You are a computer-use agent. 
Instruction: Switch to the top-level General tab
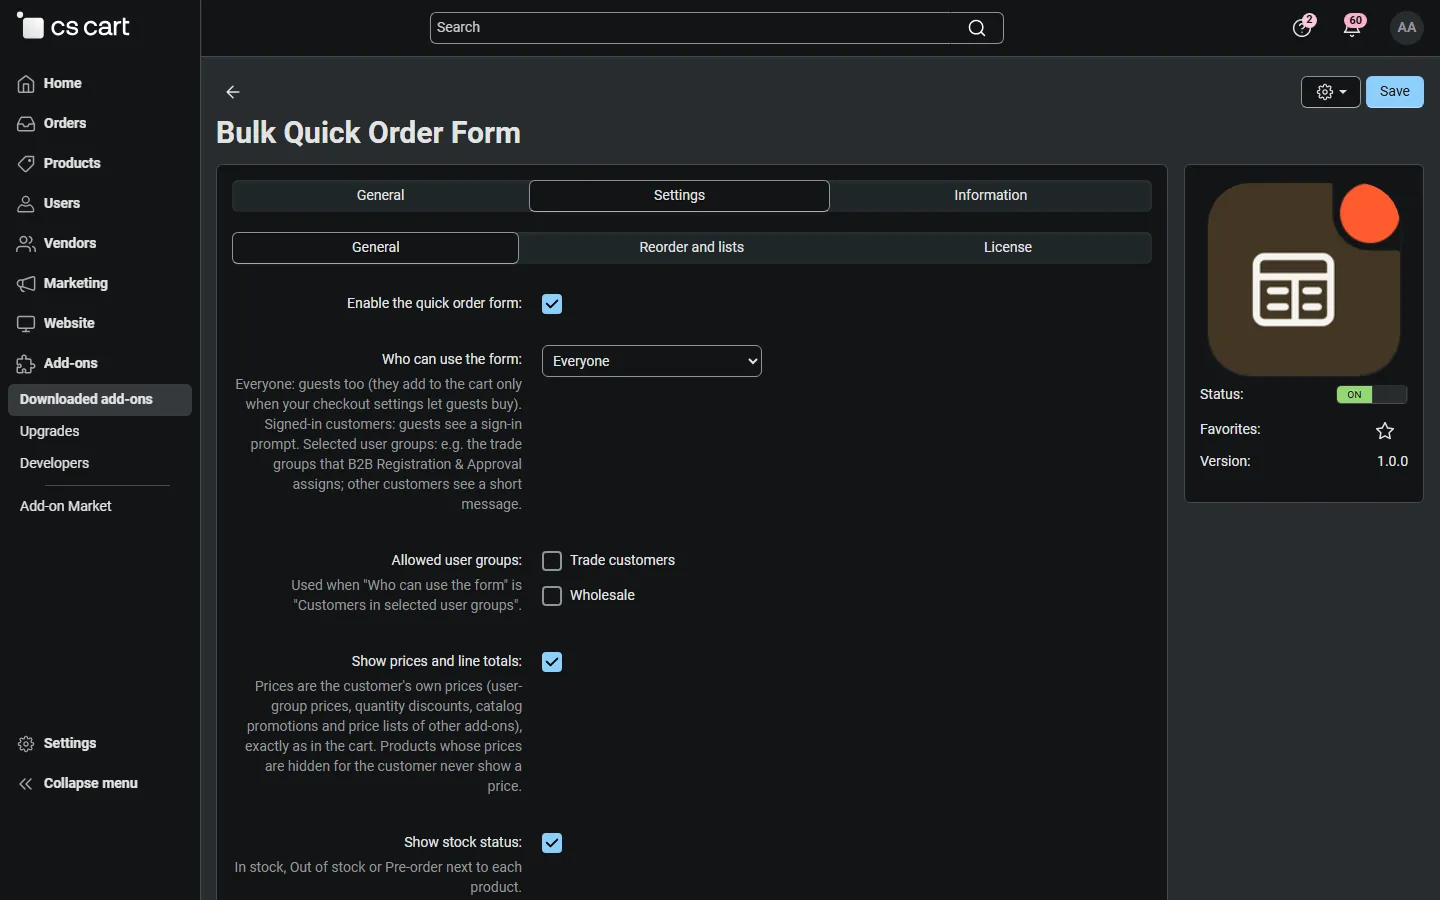(x=381, y=196)
